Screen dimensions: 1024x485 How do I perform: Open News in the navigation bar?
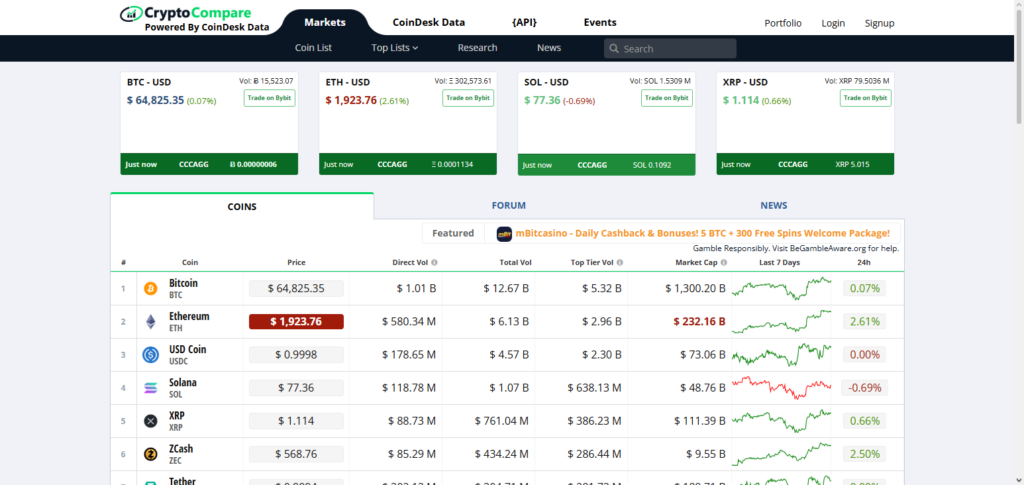tap(549, 48)
